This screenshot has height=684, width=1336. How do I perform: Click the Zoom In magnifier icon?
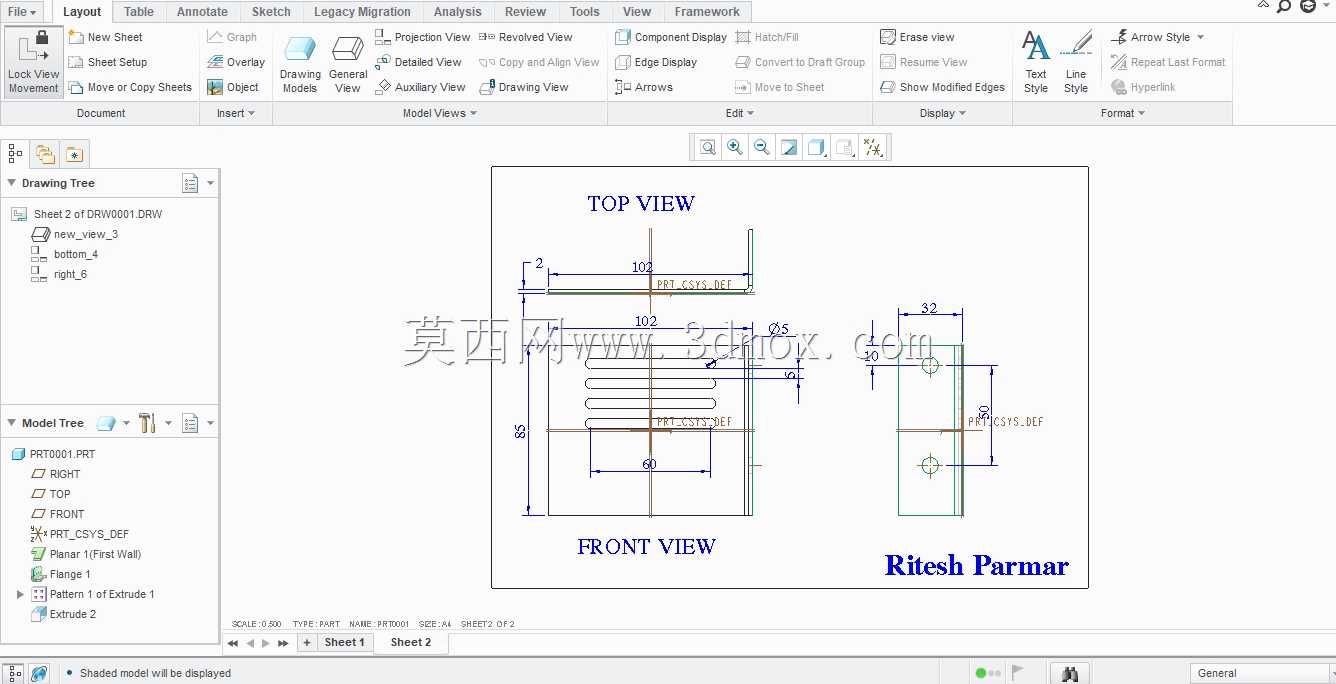tap(735, 148)
